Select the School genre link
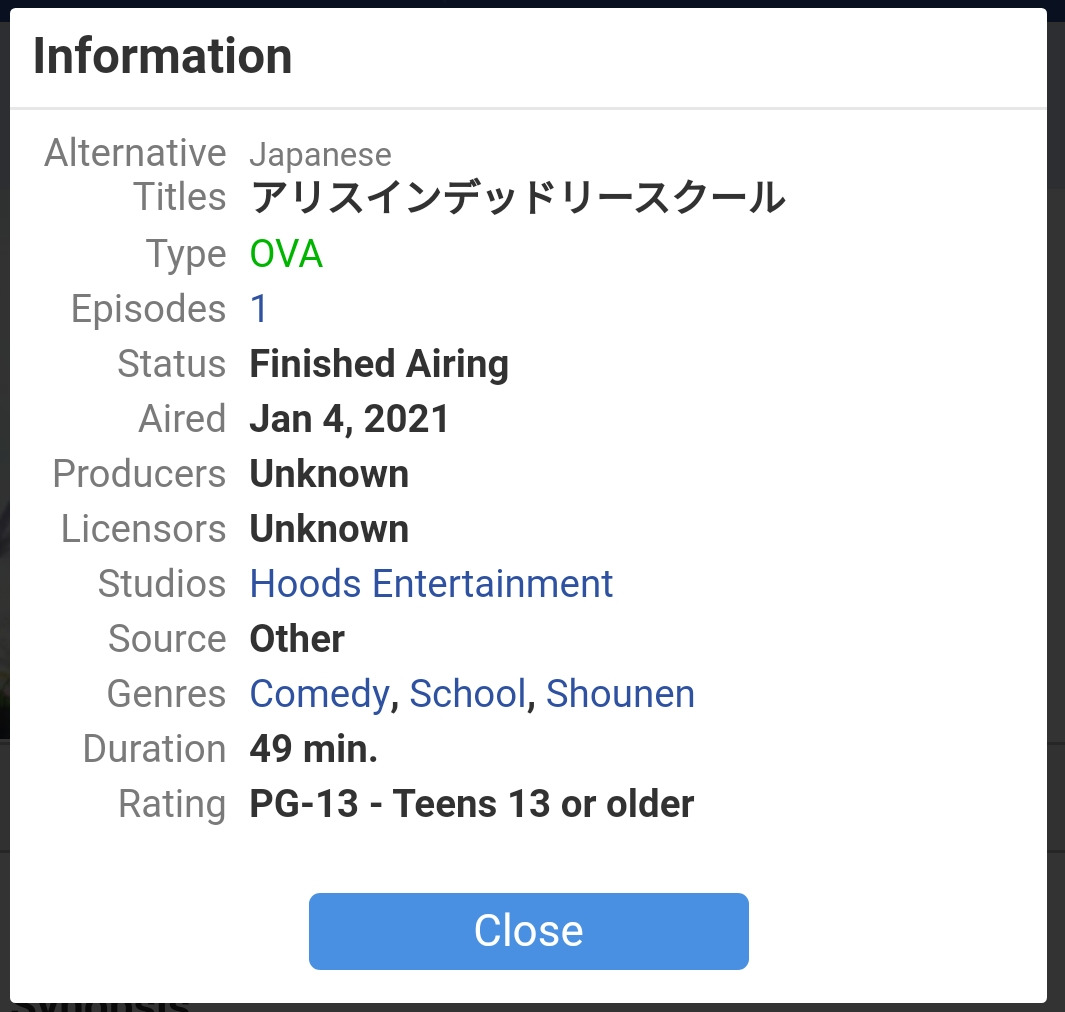1065x1012 pixels. pyautogui.click(x=467, y=694)
